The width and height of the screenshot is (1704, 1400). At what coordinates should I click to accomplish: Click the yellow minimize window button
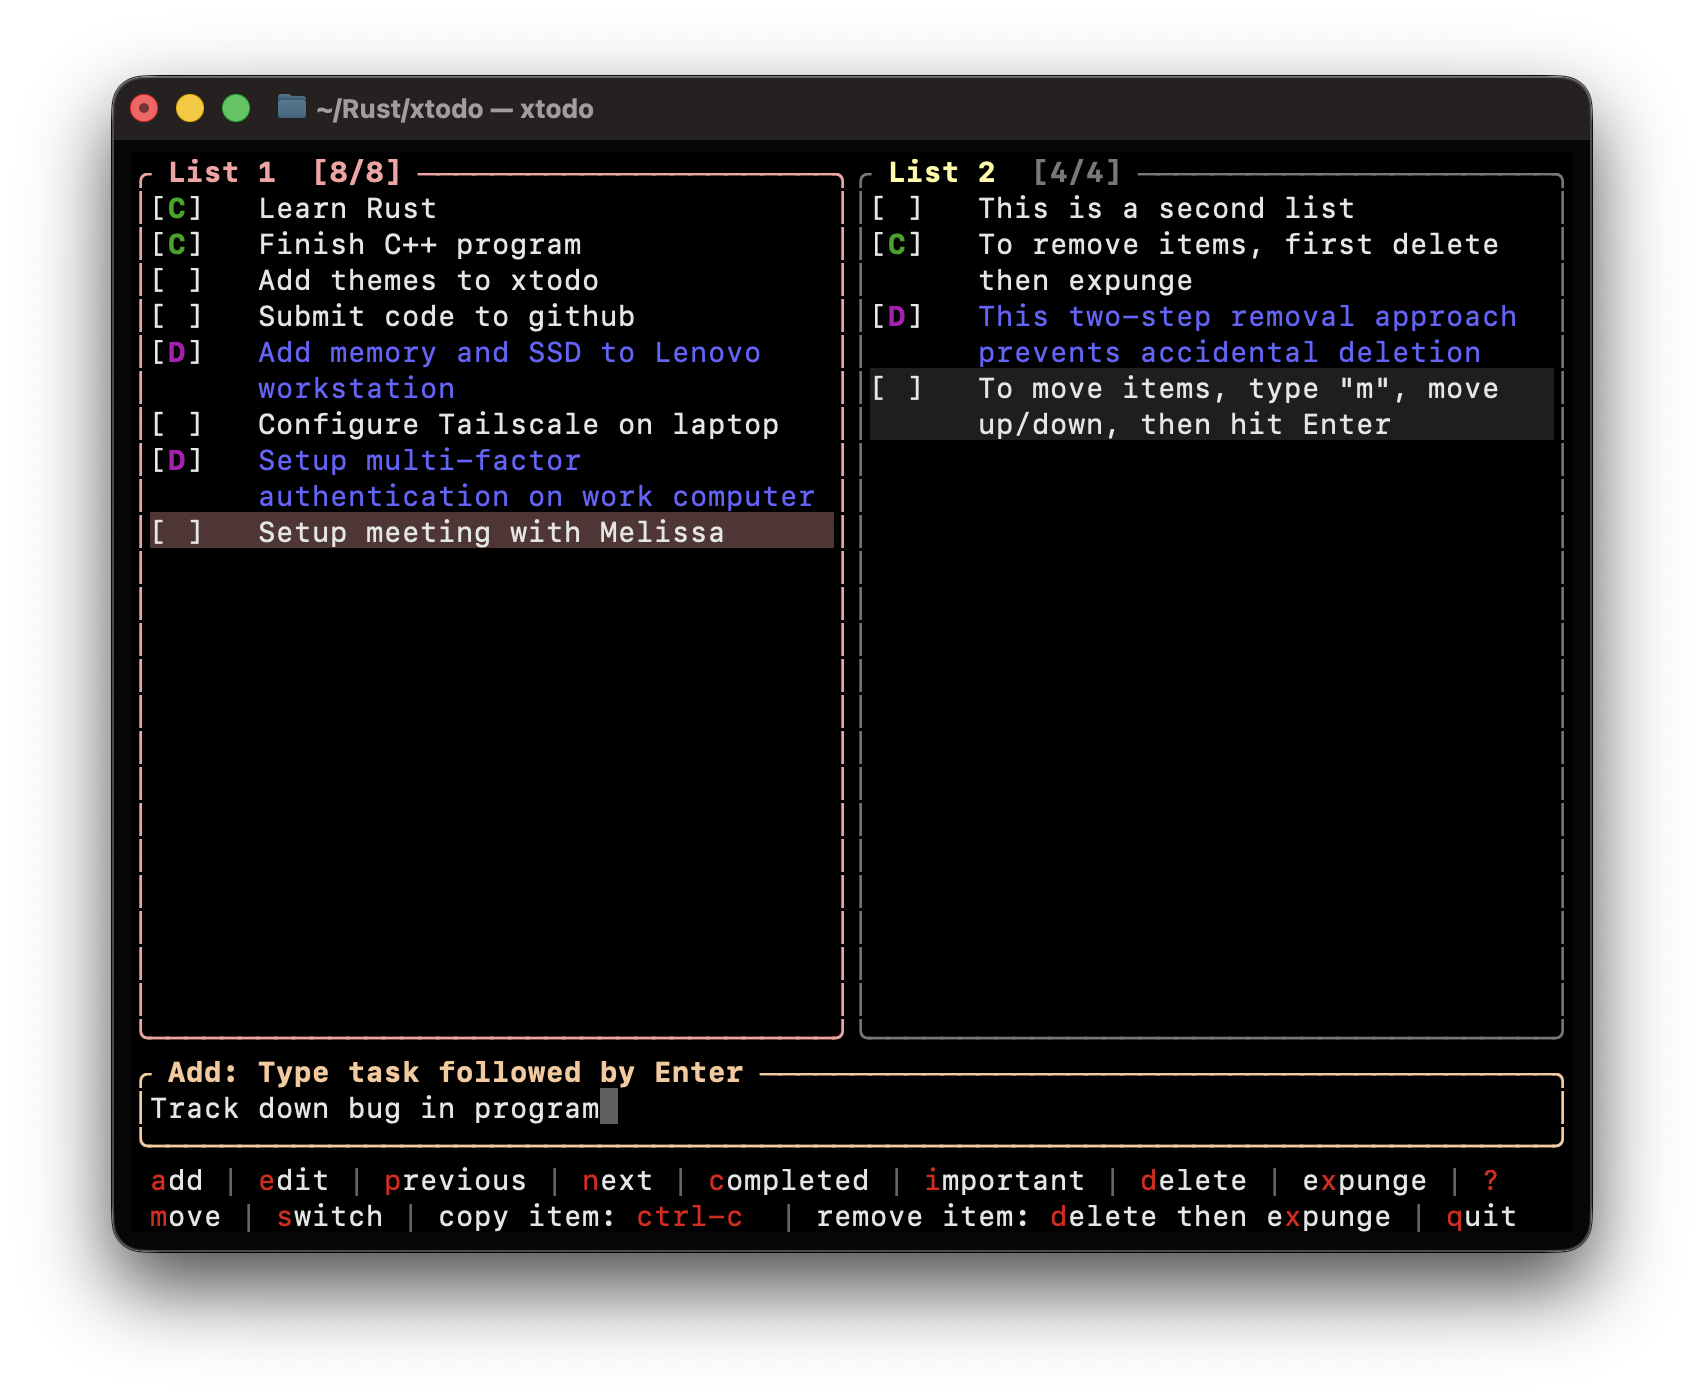coord(190,108)
